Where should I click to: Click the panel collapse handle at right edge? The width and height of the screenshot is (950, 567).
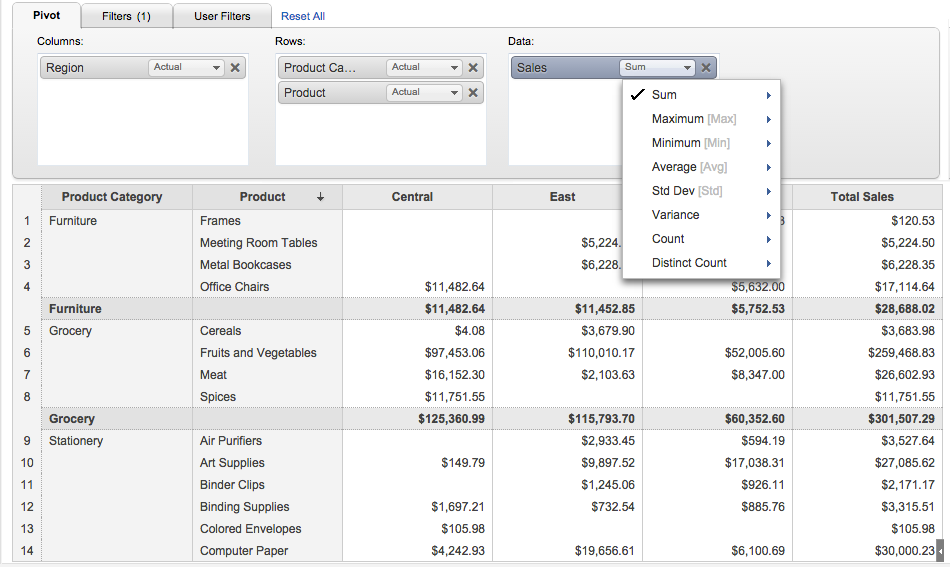pyautogui.click(x=939, y=549)
